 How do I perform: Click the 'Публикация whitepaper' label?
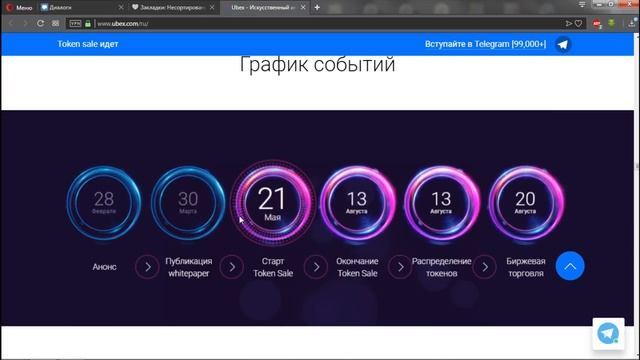pos(189,267)
